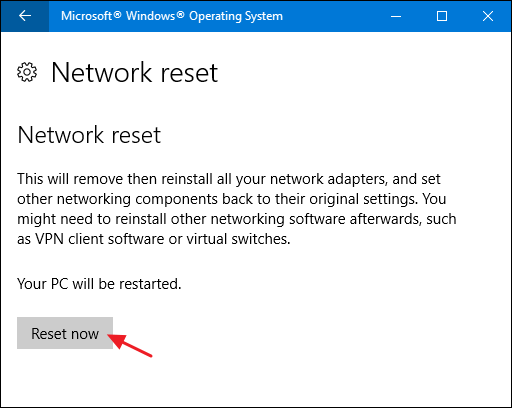This screenshot has width=512, height=408.
Task: Click the line starting 'This will remove then reinstall'
Action: click(229, 179)
